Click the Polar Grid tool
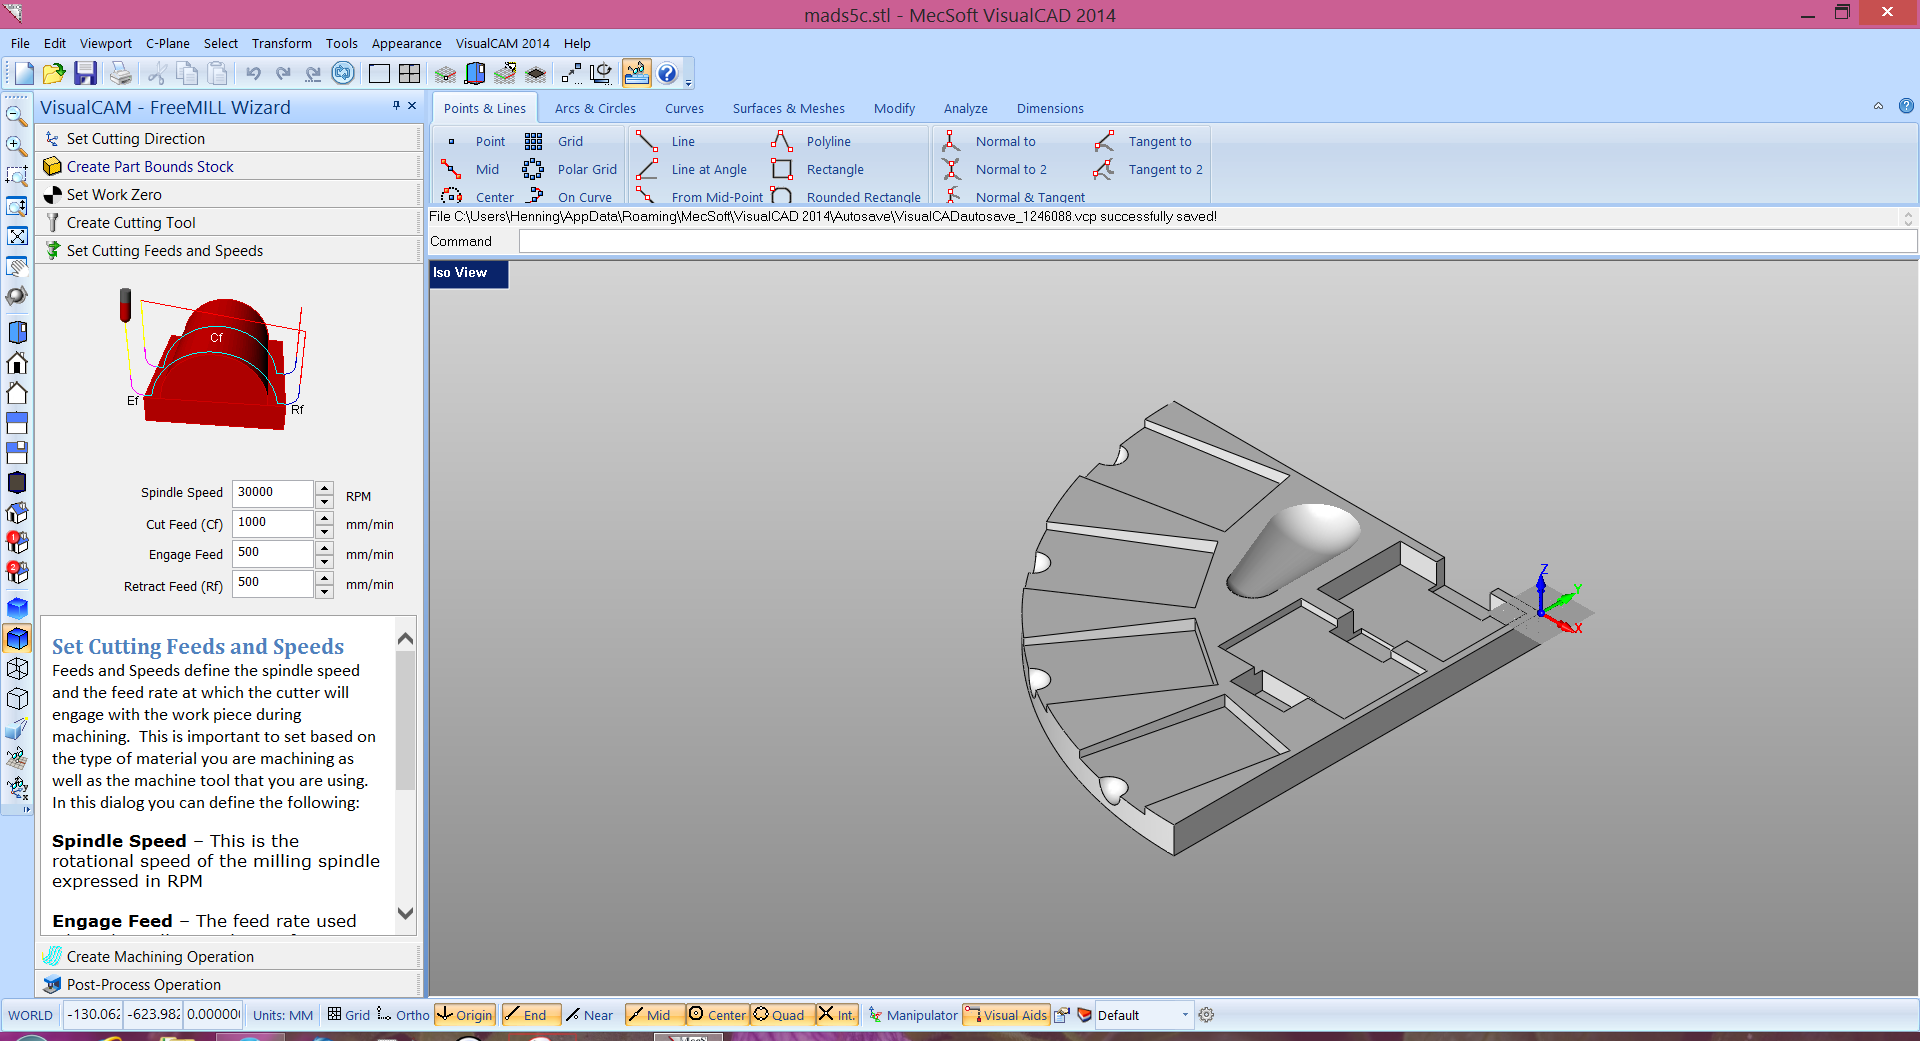Viewport: 1920px width, 1041px height. click(586, 170)
